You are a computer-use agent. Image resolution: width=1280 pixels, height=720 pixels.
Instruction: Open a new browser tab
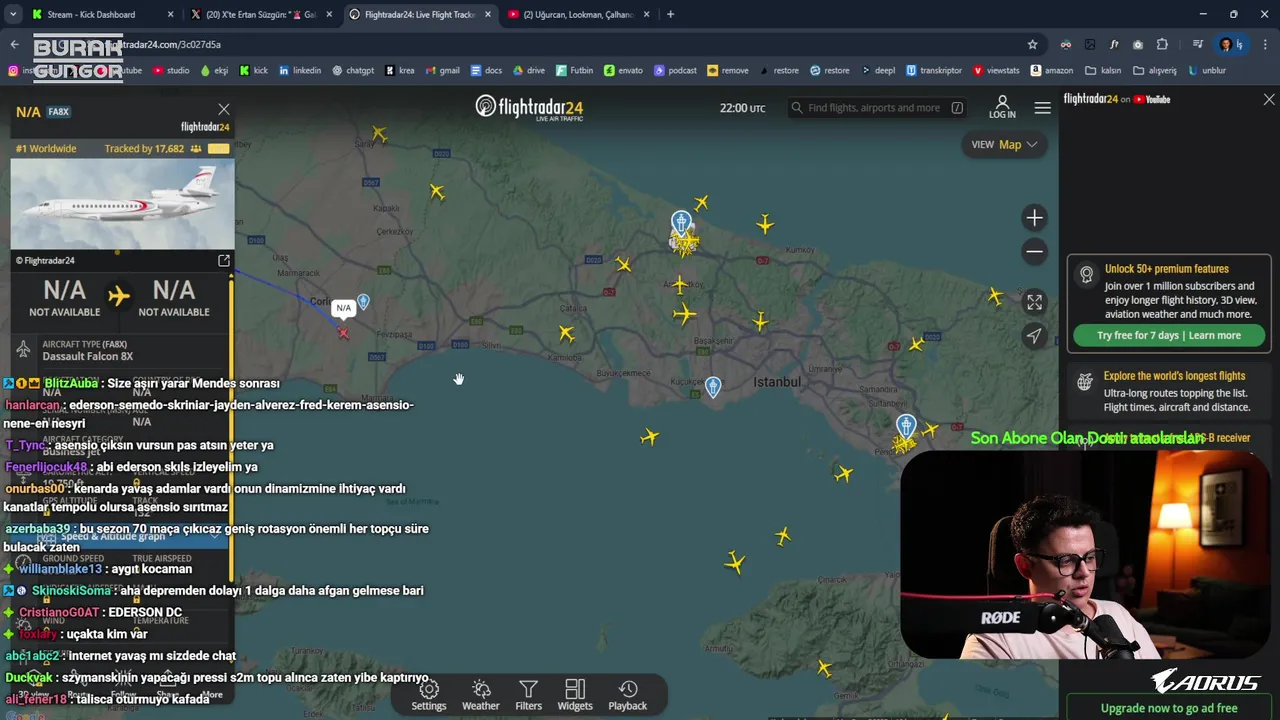click(670, 14)
